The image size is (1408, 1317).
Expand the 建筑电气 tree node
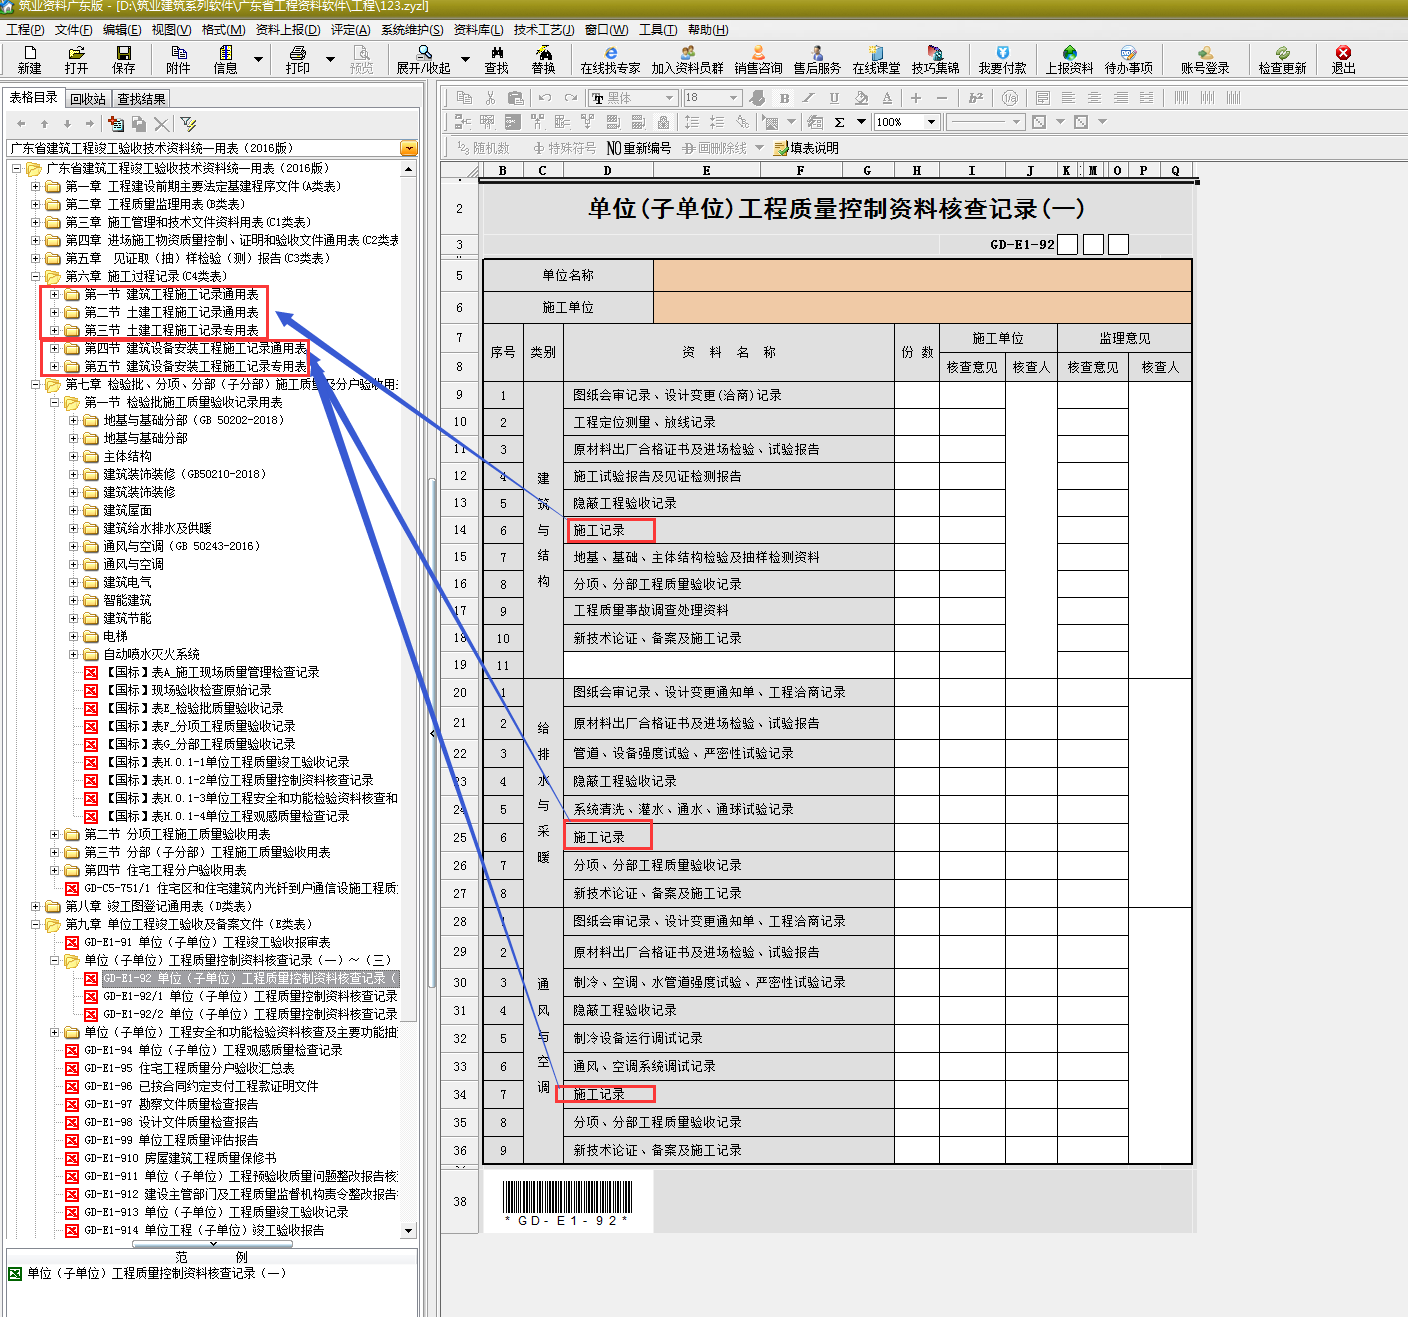(74, 582)
